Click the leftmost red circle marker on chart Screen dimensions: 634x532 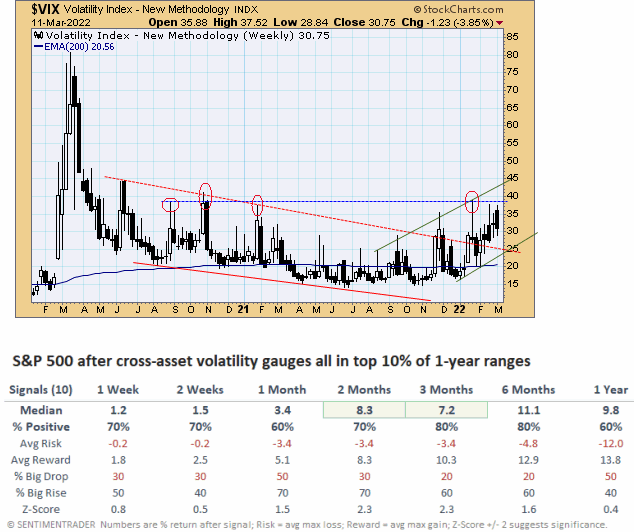point(170,204)
